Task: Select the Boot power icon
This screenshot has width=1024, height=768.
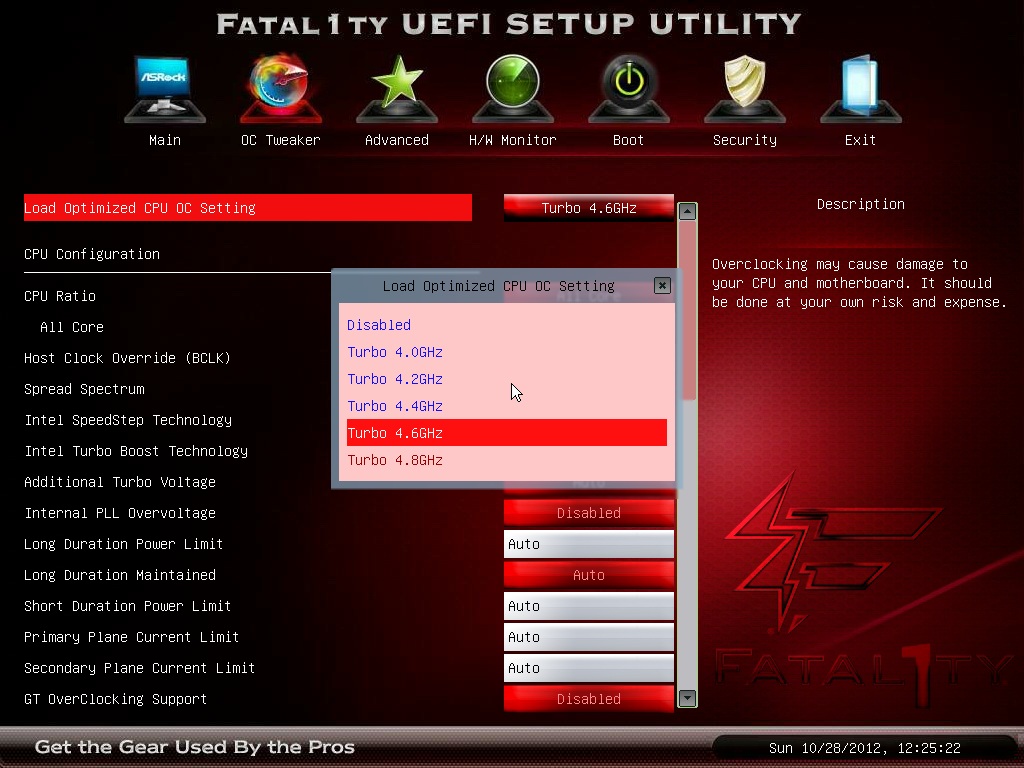Action: 629,89
